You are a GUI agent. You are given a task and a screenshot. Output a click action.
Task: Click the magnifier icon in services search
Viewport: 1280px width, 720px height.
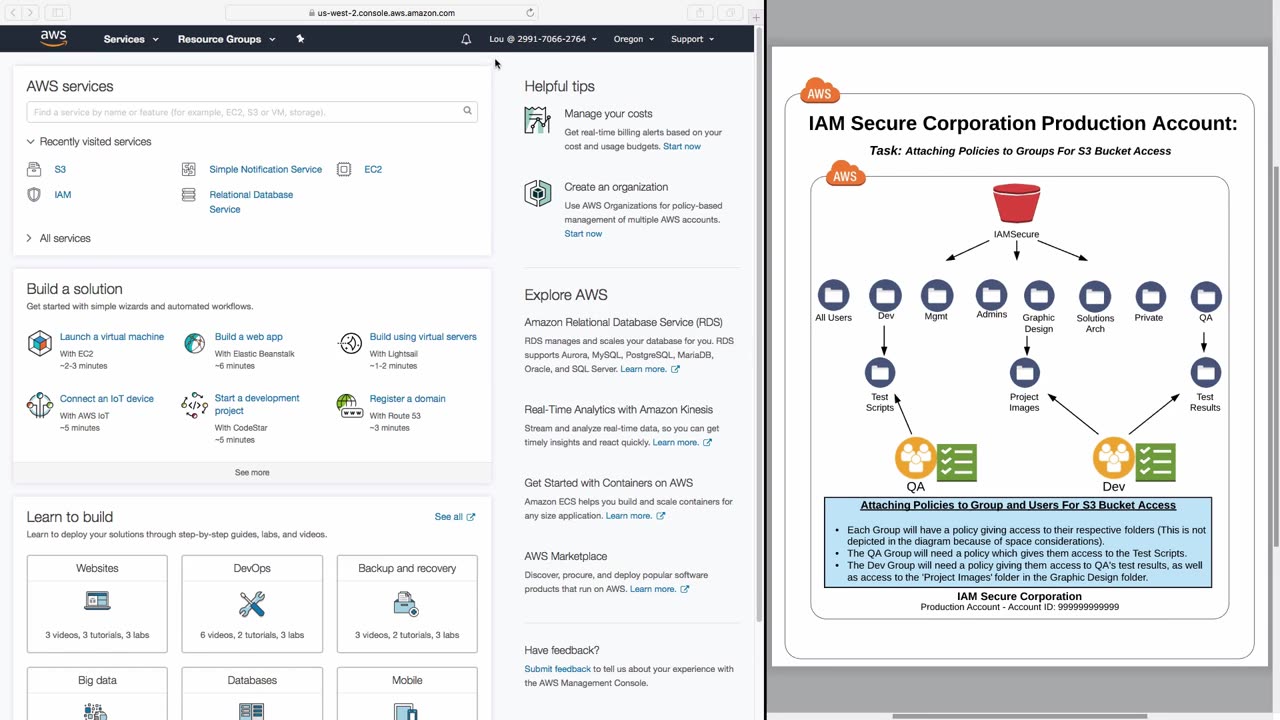[x=467, y=111]
